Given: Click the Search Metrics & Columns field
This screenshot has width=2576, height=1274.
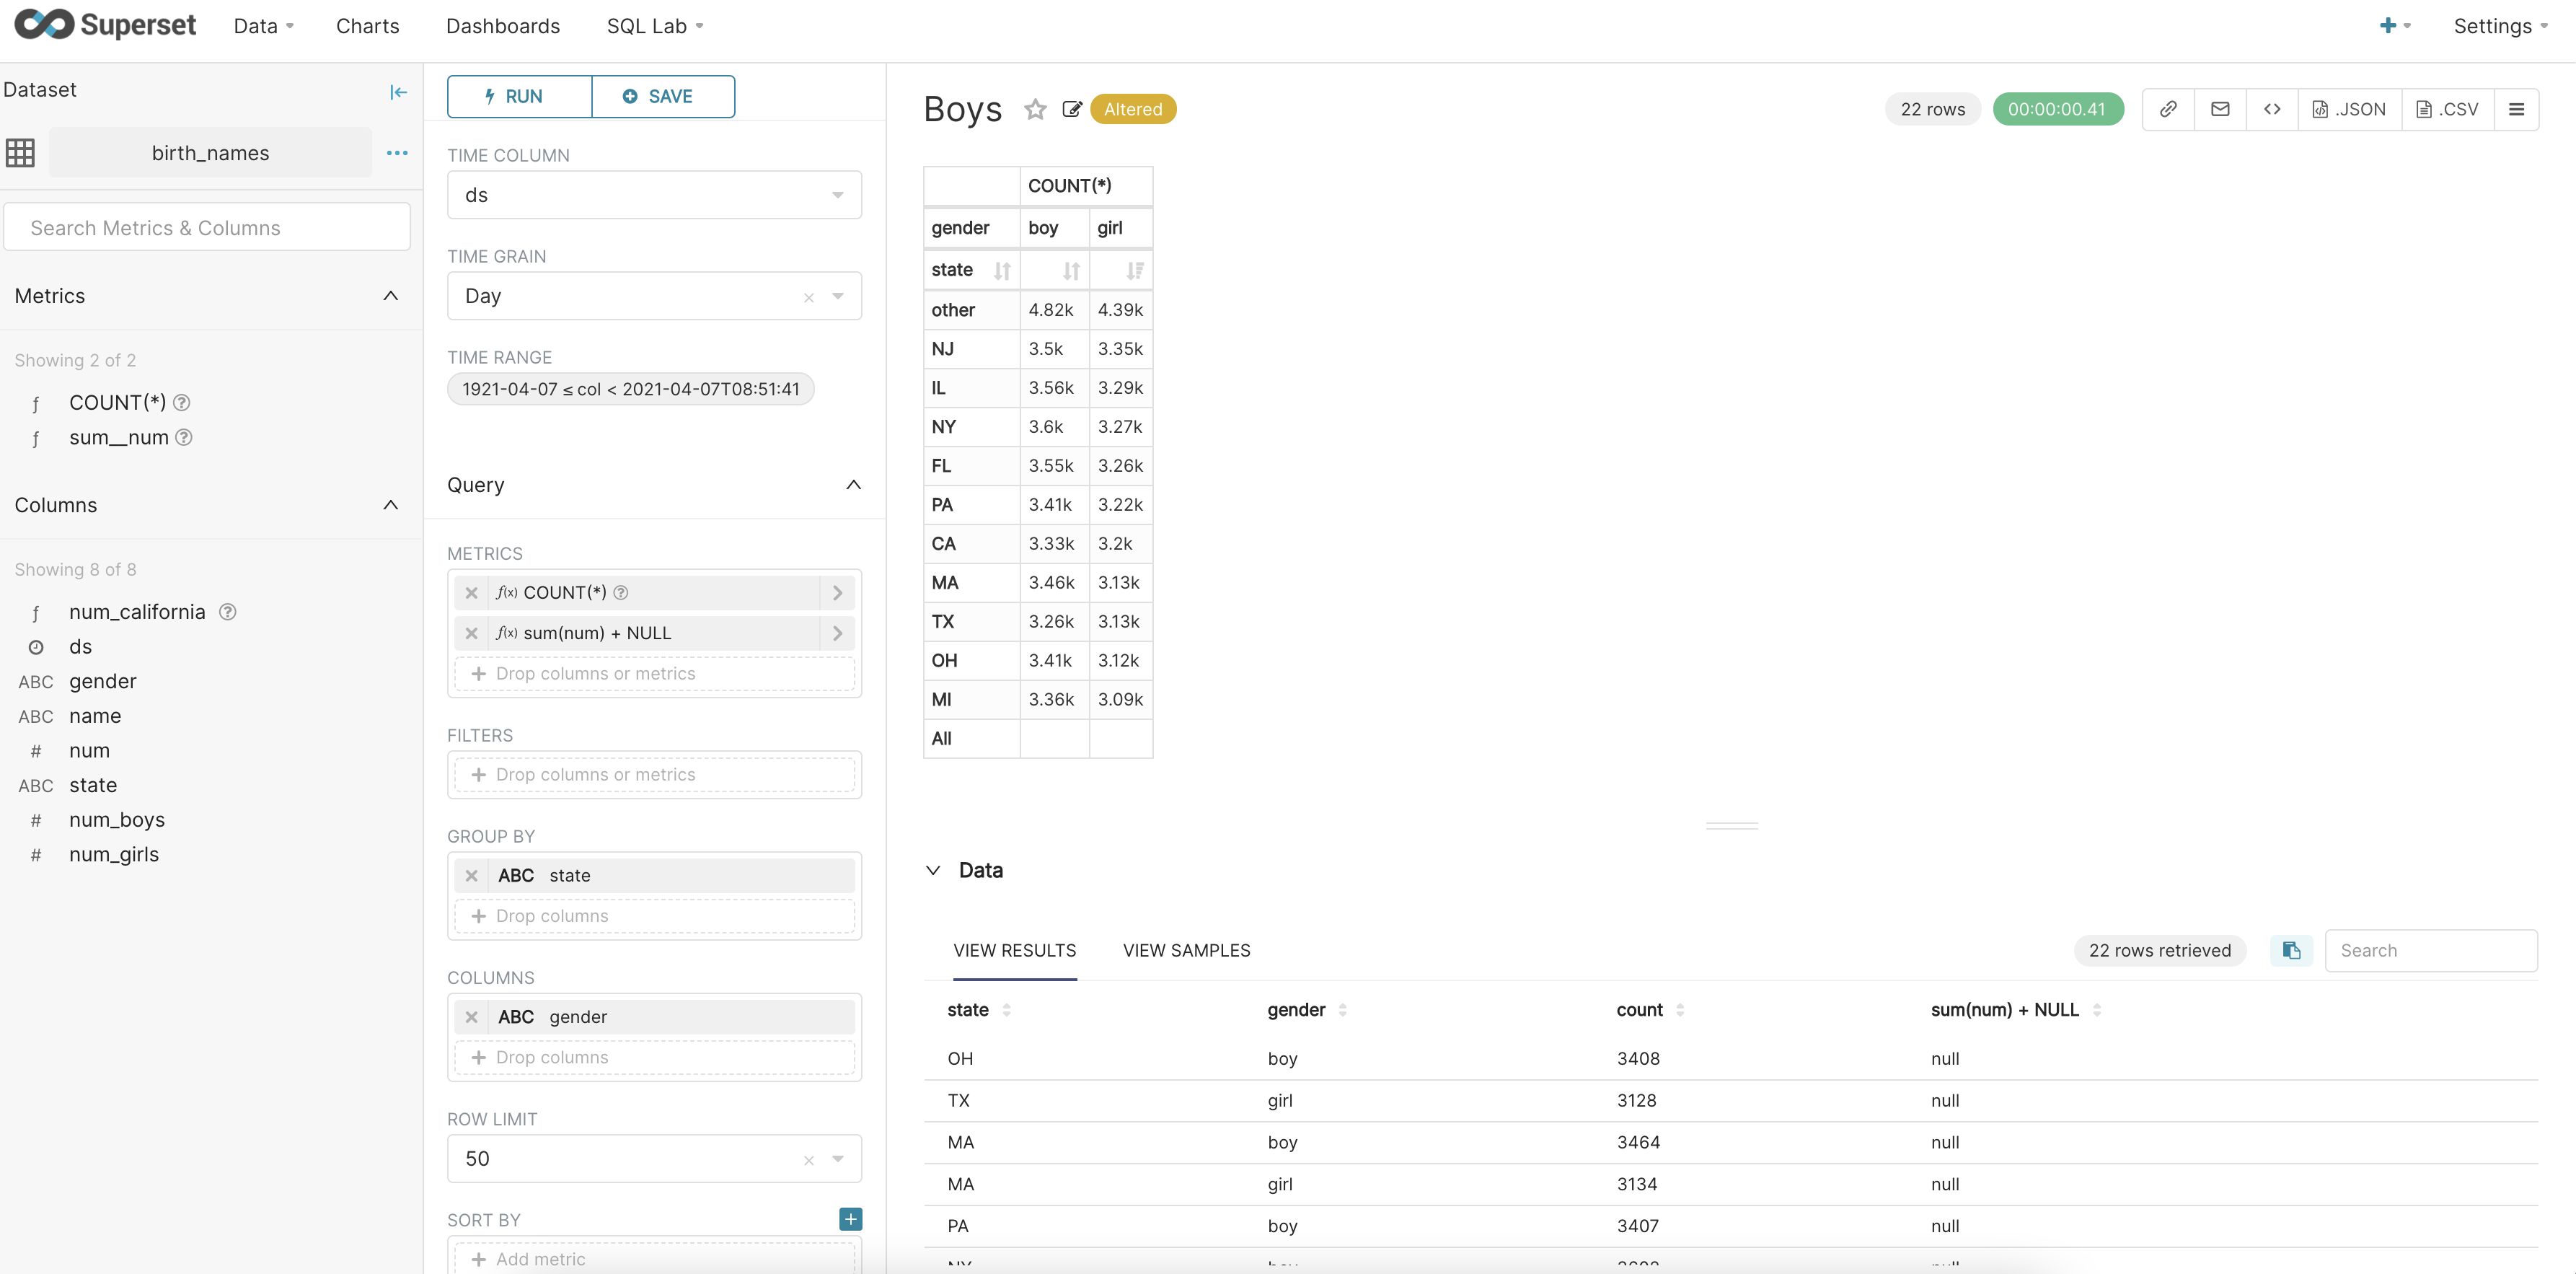Looking at the screenshot, I should pyautogui.click(x=207, y=228).
